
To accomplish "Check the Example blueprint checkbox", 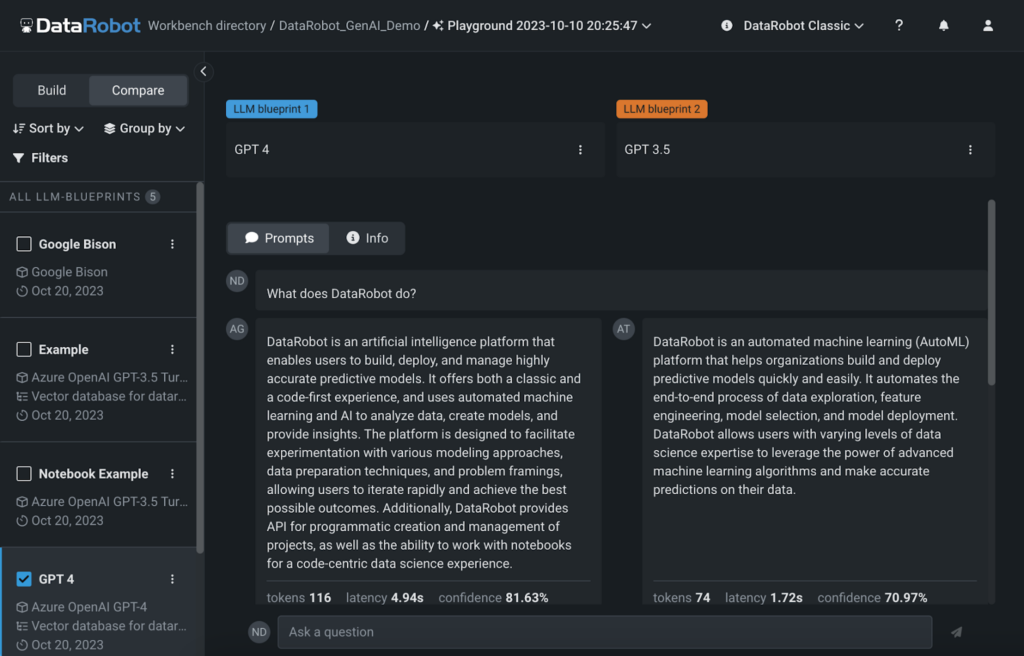I will [24, 350].
